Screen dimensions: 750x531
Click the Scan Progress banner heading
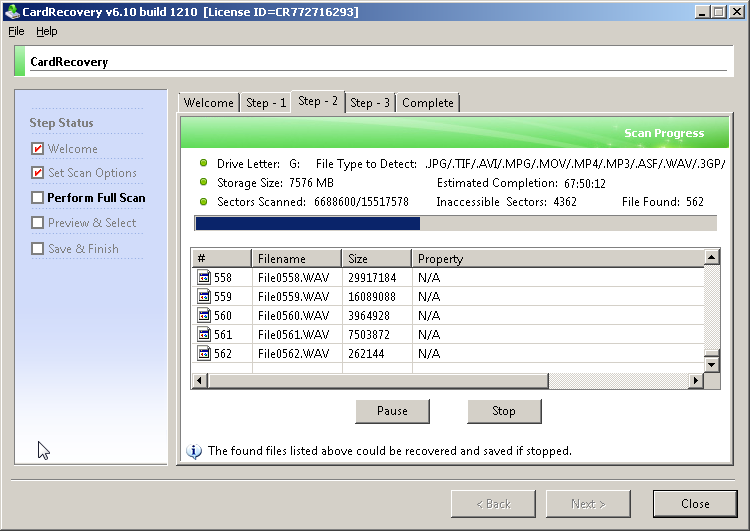(x=664, y=133)
